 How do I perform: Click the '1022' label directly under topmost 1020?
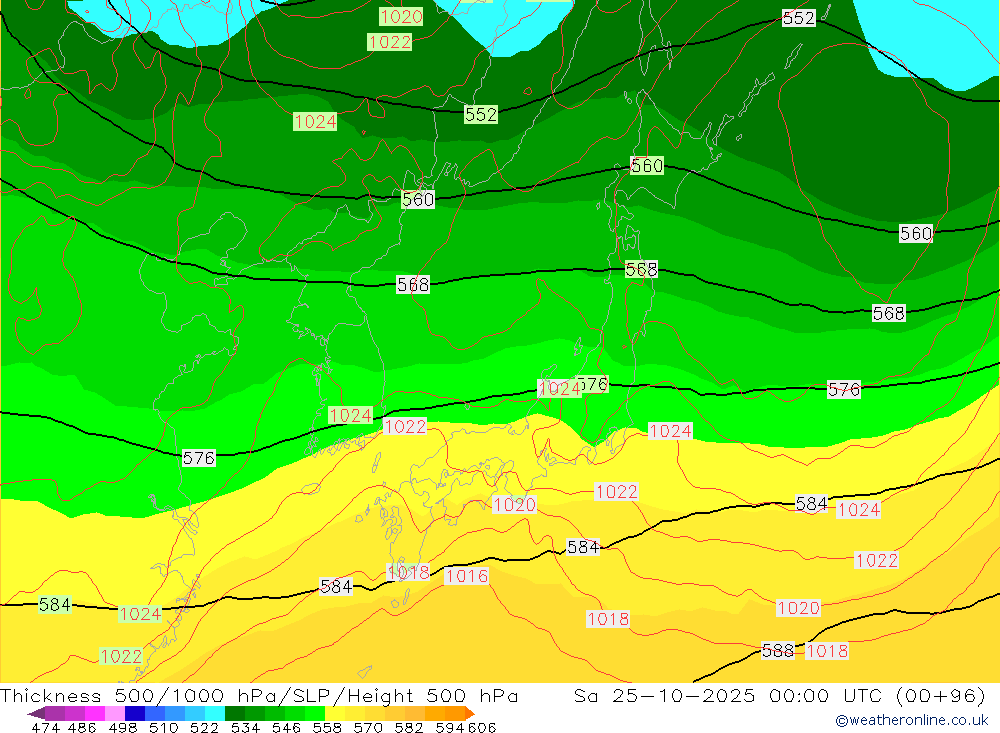tap(390, 42)
